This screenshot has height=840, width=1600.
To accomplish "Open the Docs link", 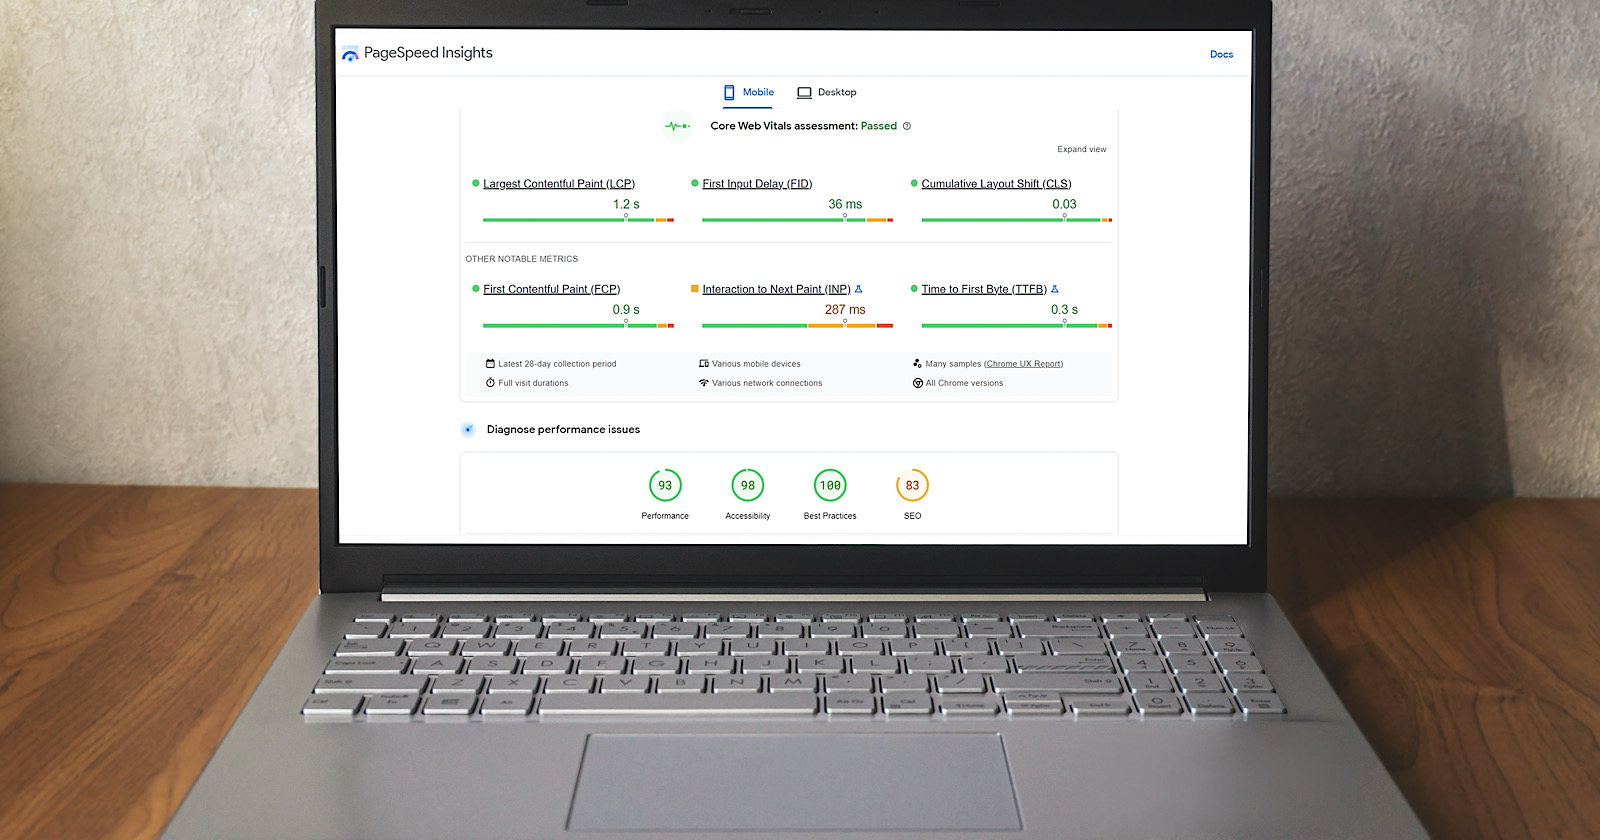I will 1221,54.
